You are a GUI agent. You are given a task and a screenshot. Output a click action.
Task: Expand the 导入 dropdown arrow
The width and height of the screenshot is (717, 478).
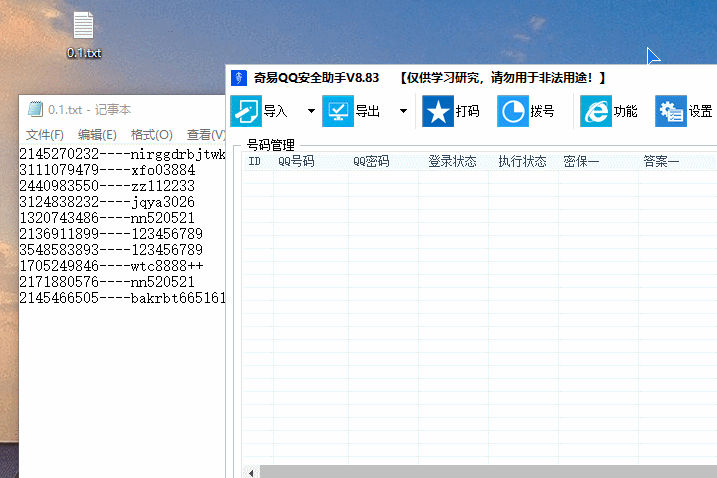(311, 111)
